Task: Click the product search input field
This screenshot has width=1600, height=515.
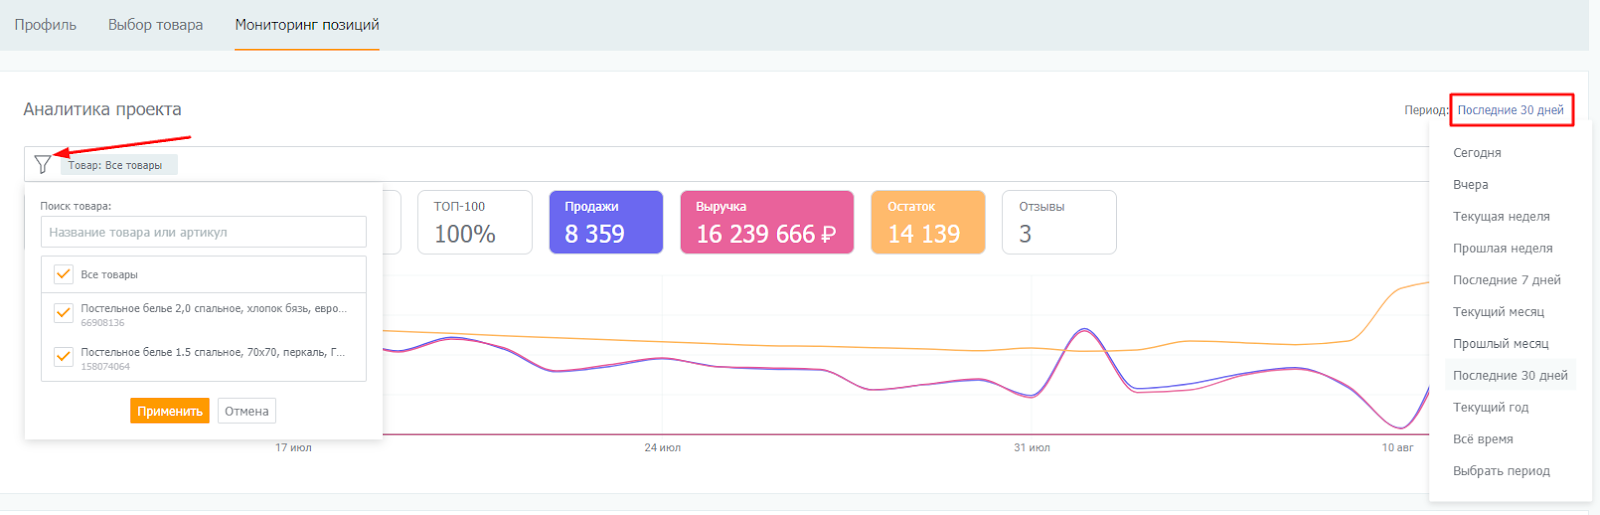Action: [203, 232]
